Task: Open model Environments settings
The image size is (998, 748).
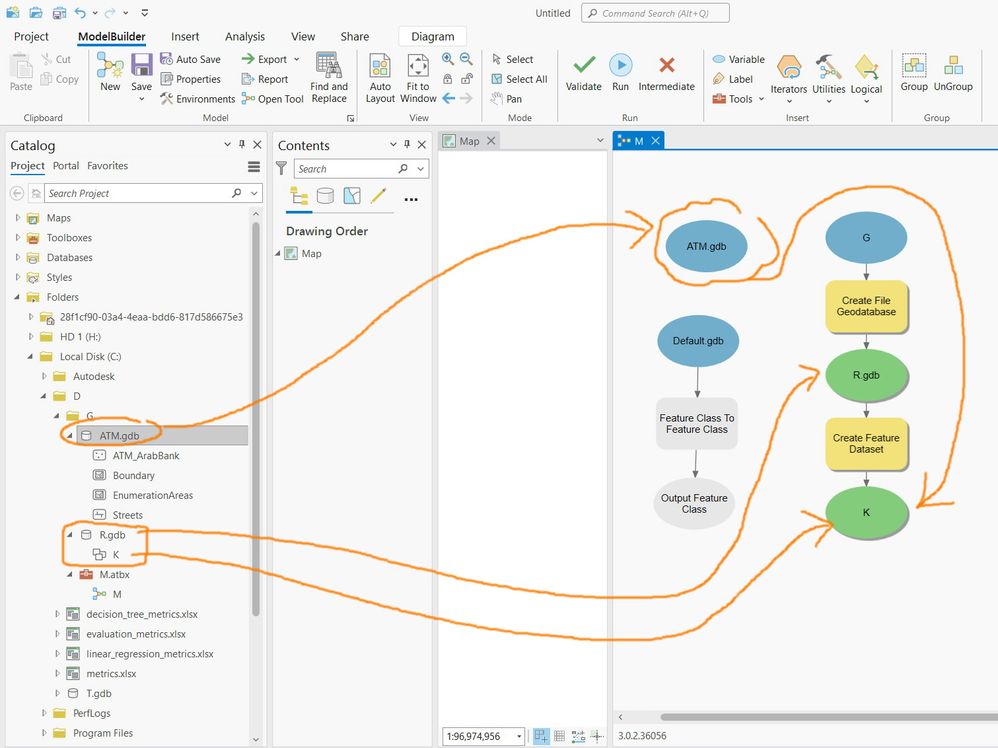Action: click(x=197, y=99)
